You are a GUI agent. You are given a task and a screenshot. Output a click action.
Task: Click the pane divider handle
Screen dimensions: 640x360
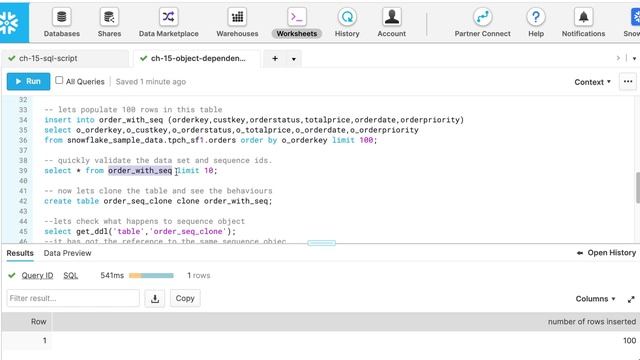click(322, 243)
